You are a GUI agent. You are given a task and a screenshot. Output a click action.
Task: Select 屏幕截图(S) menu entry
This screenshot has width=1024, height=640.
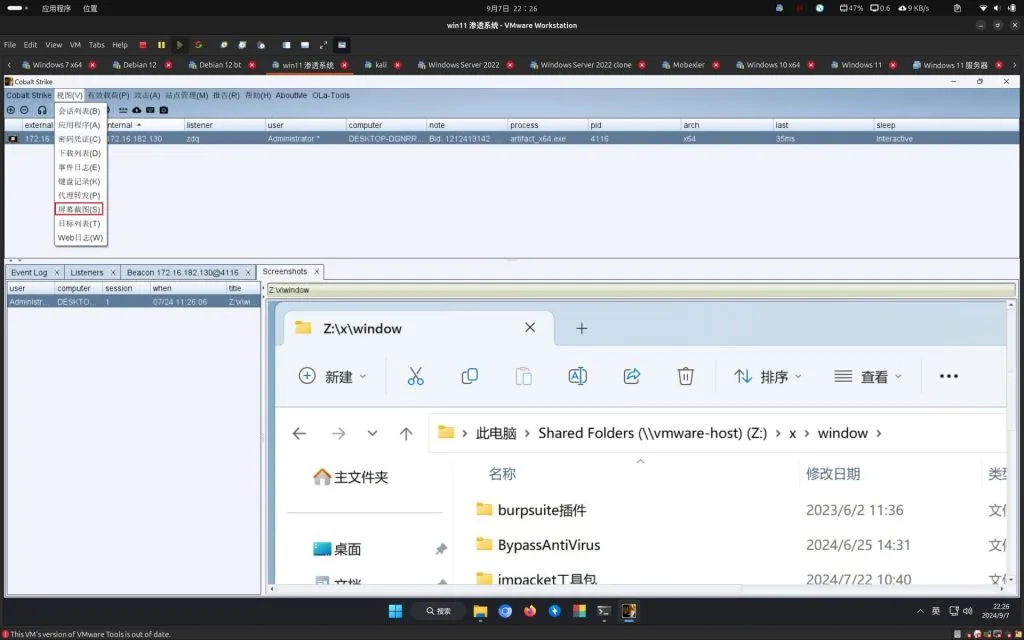(79, 210)
